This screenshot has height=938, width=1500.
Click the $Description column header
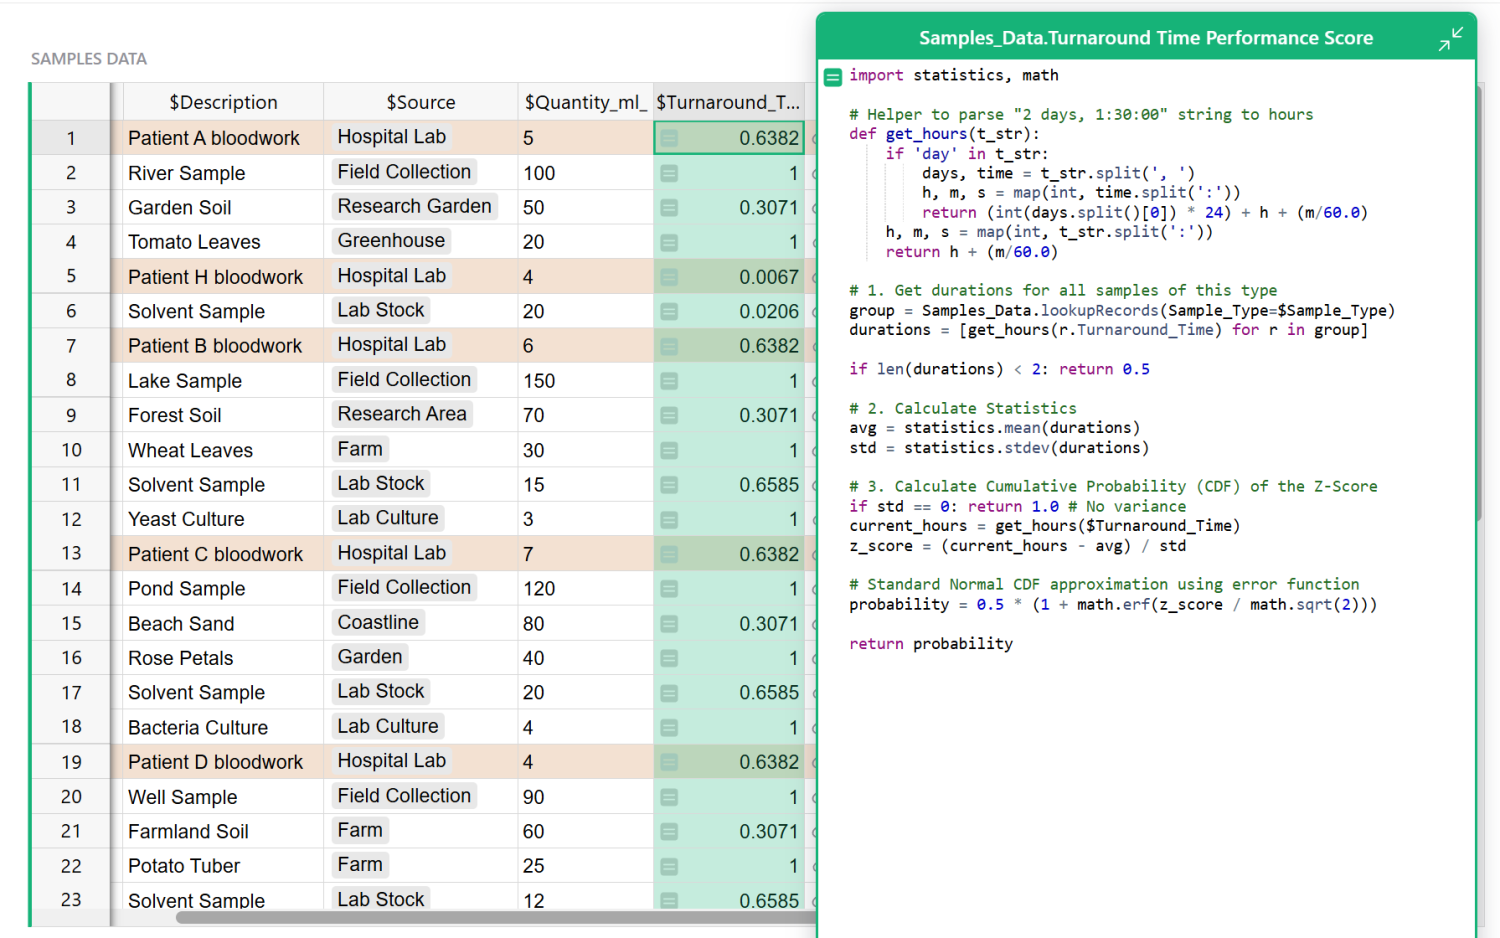click(x=223, y=101)
